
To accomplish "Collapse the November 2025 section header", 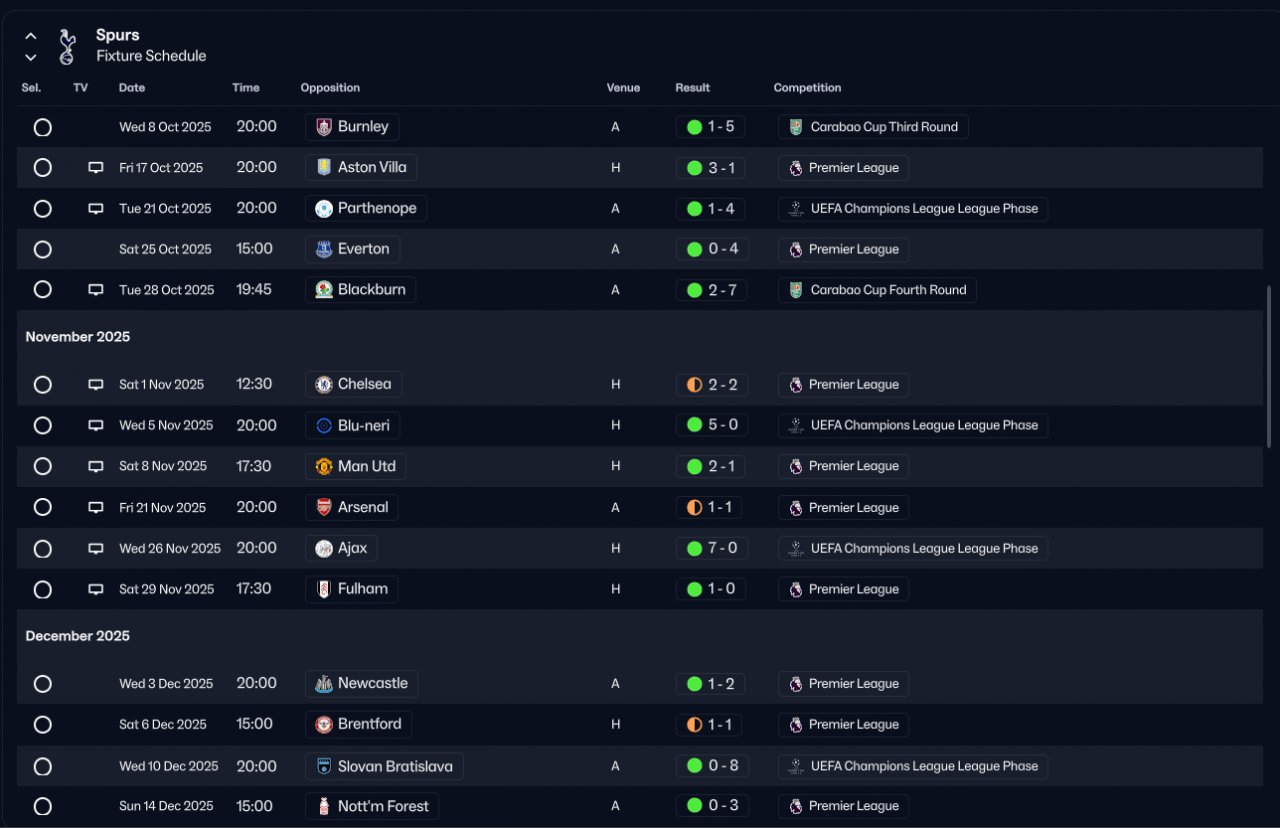I will (x=78, y=337).
